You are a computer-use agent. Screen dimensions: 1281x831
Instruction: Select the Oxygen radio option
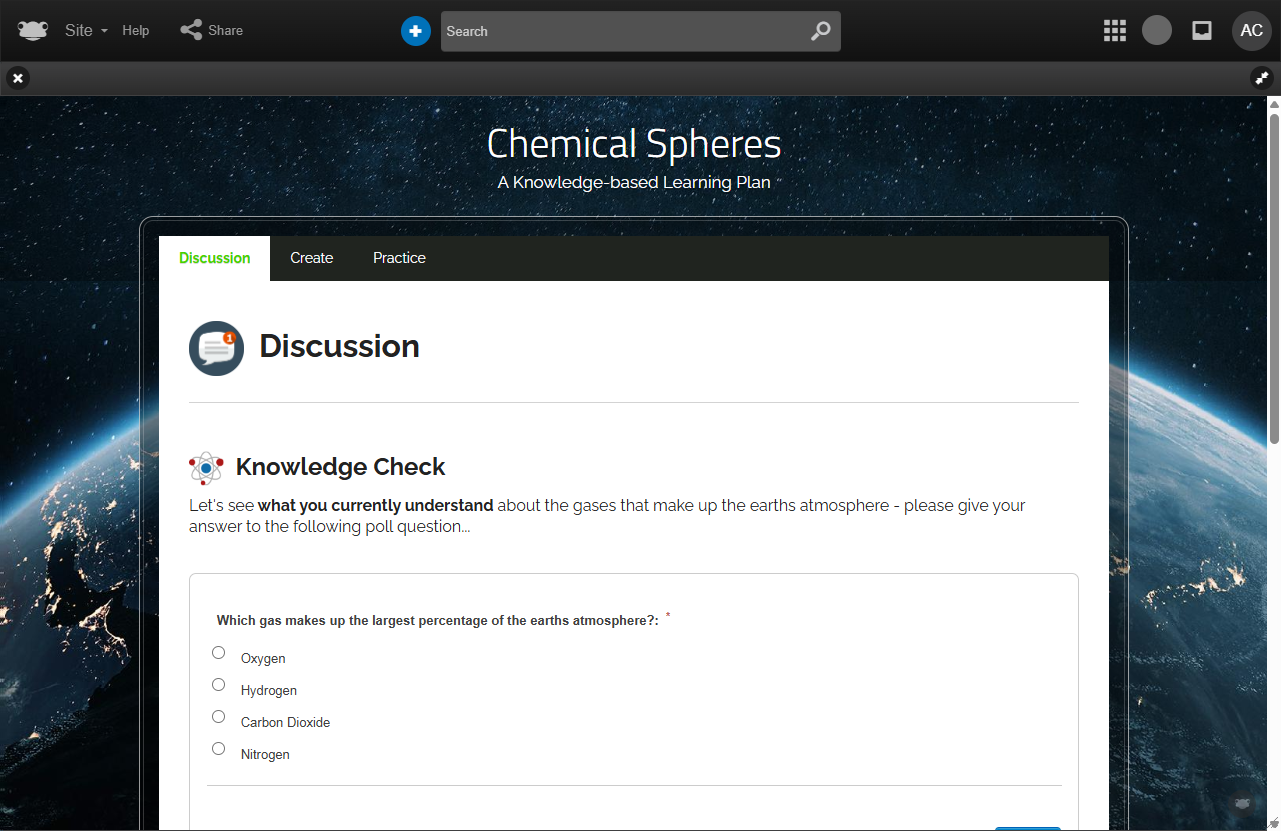219,653
